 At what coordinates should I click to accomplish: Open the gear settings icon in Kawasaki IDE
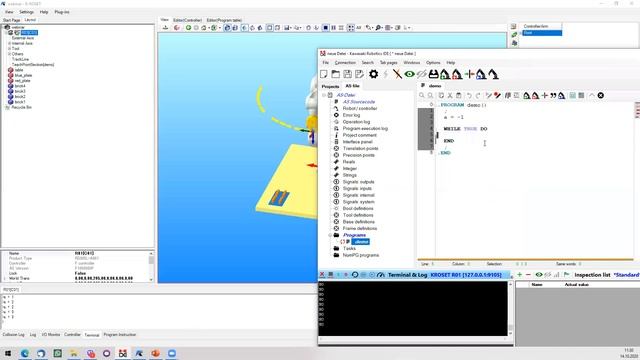(x=373, y=74)
